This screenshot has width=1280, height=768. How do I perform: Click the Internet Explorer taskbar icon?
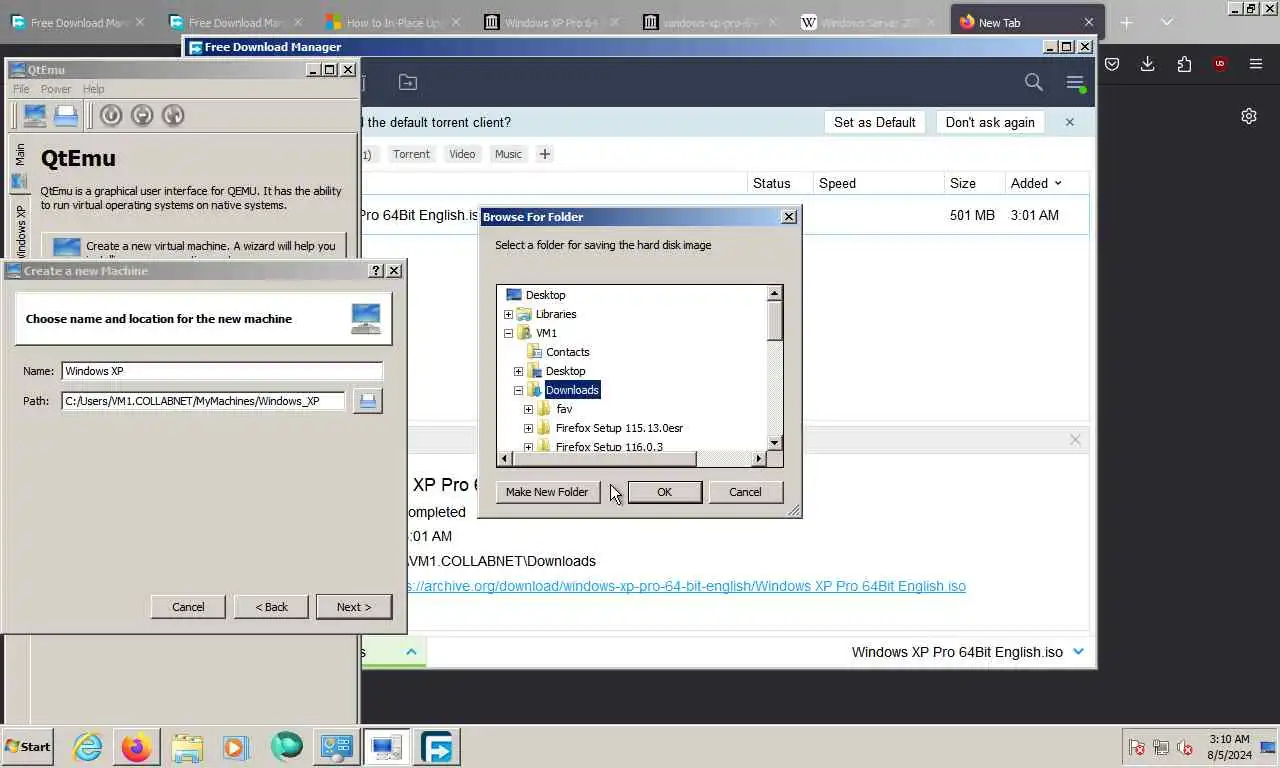(x=88, y=747)
